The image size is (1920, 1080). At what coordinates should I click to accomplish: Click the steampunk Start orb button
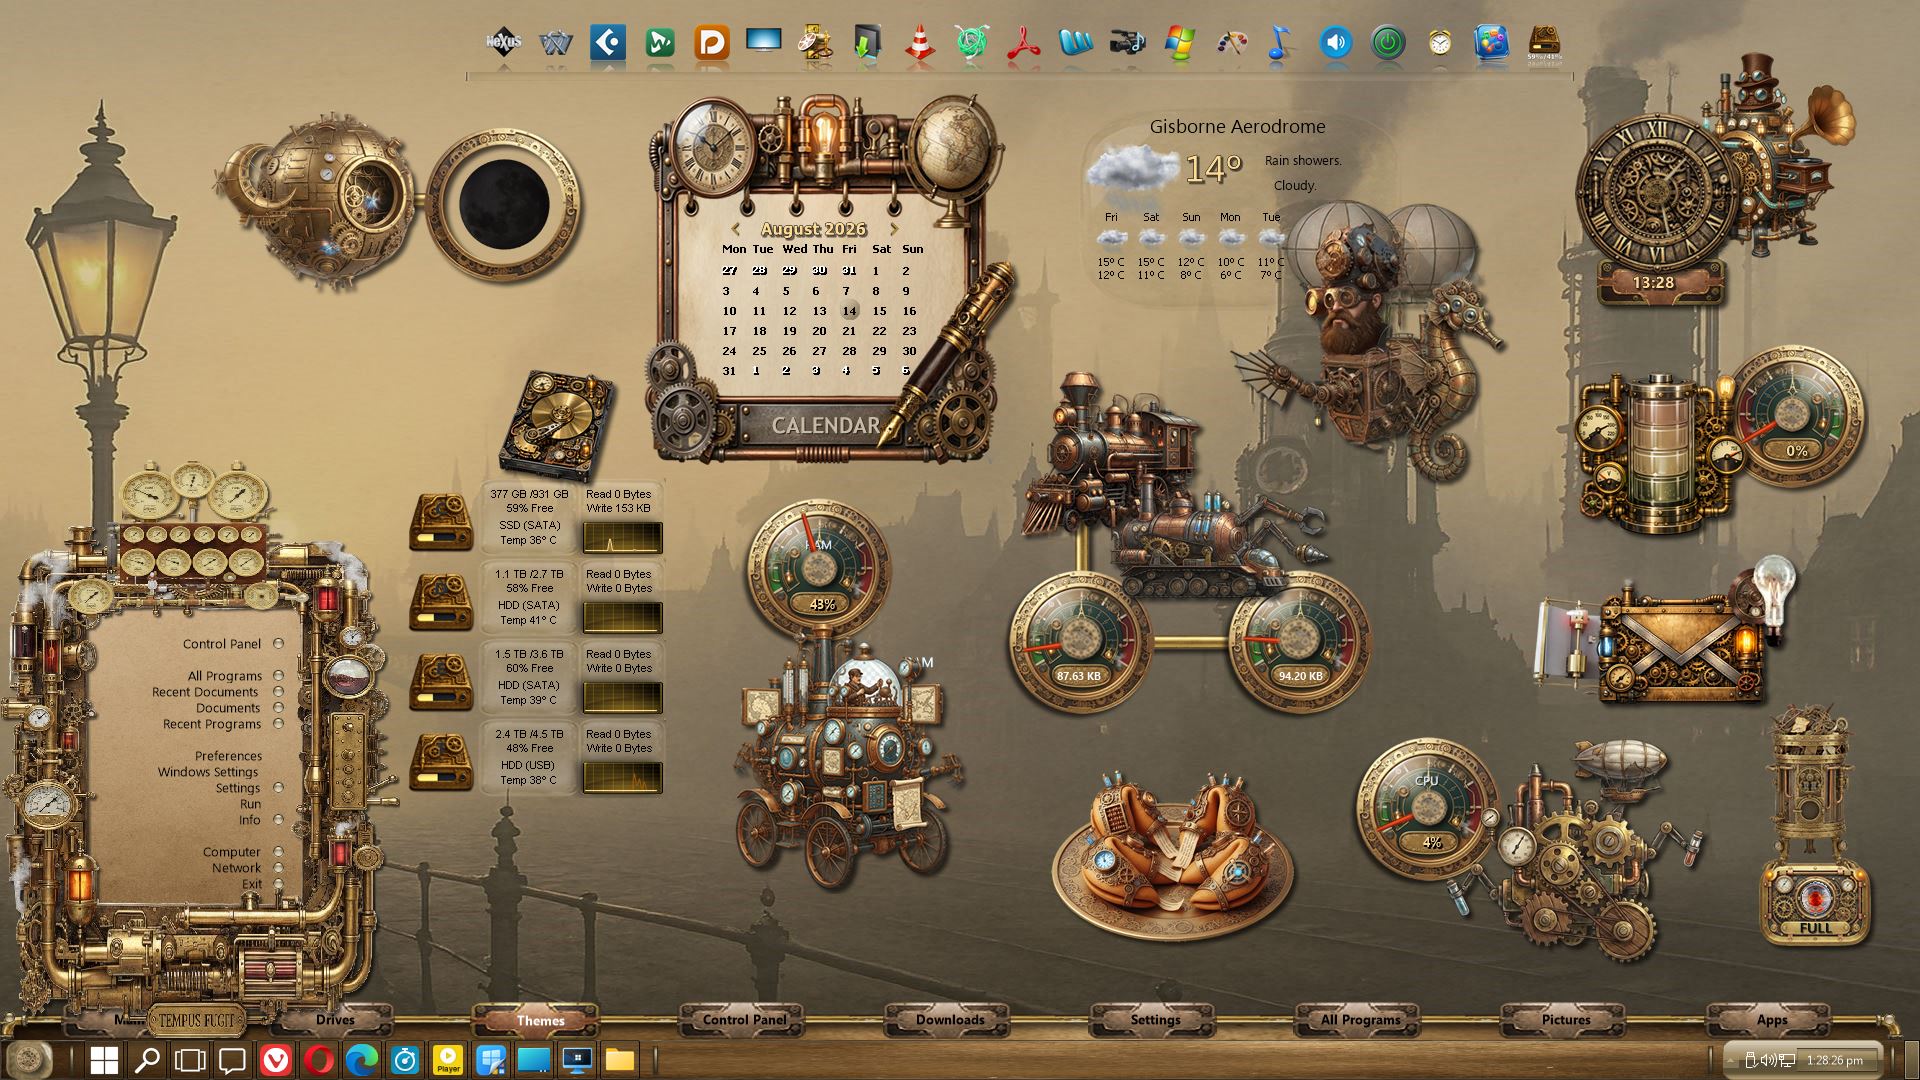tap(30, 1058)
